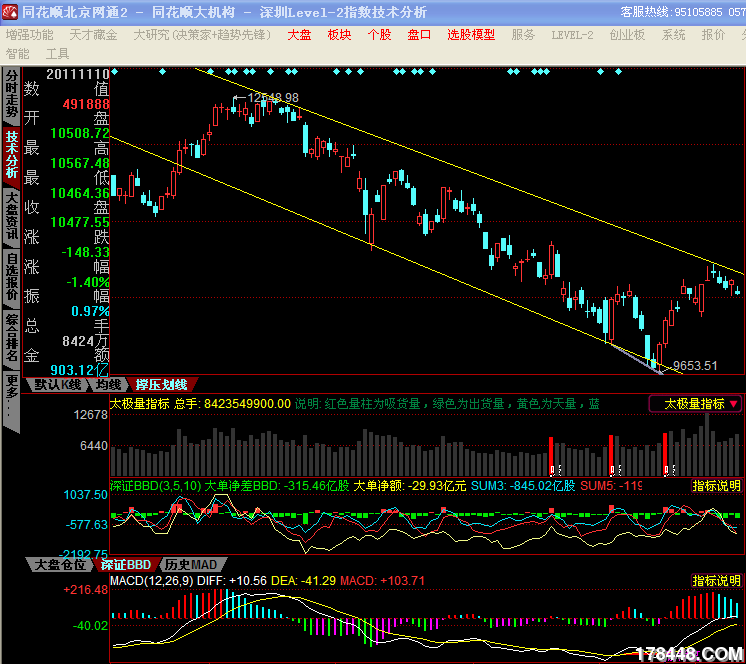Click the 12648.98 high price label
Screen dimensions: 746x664
[x=273, y=98]
